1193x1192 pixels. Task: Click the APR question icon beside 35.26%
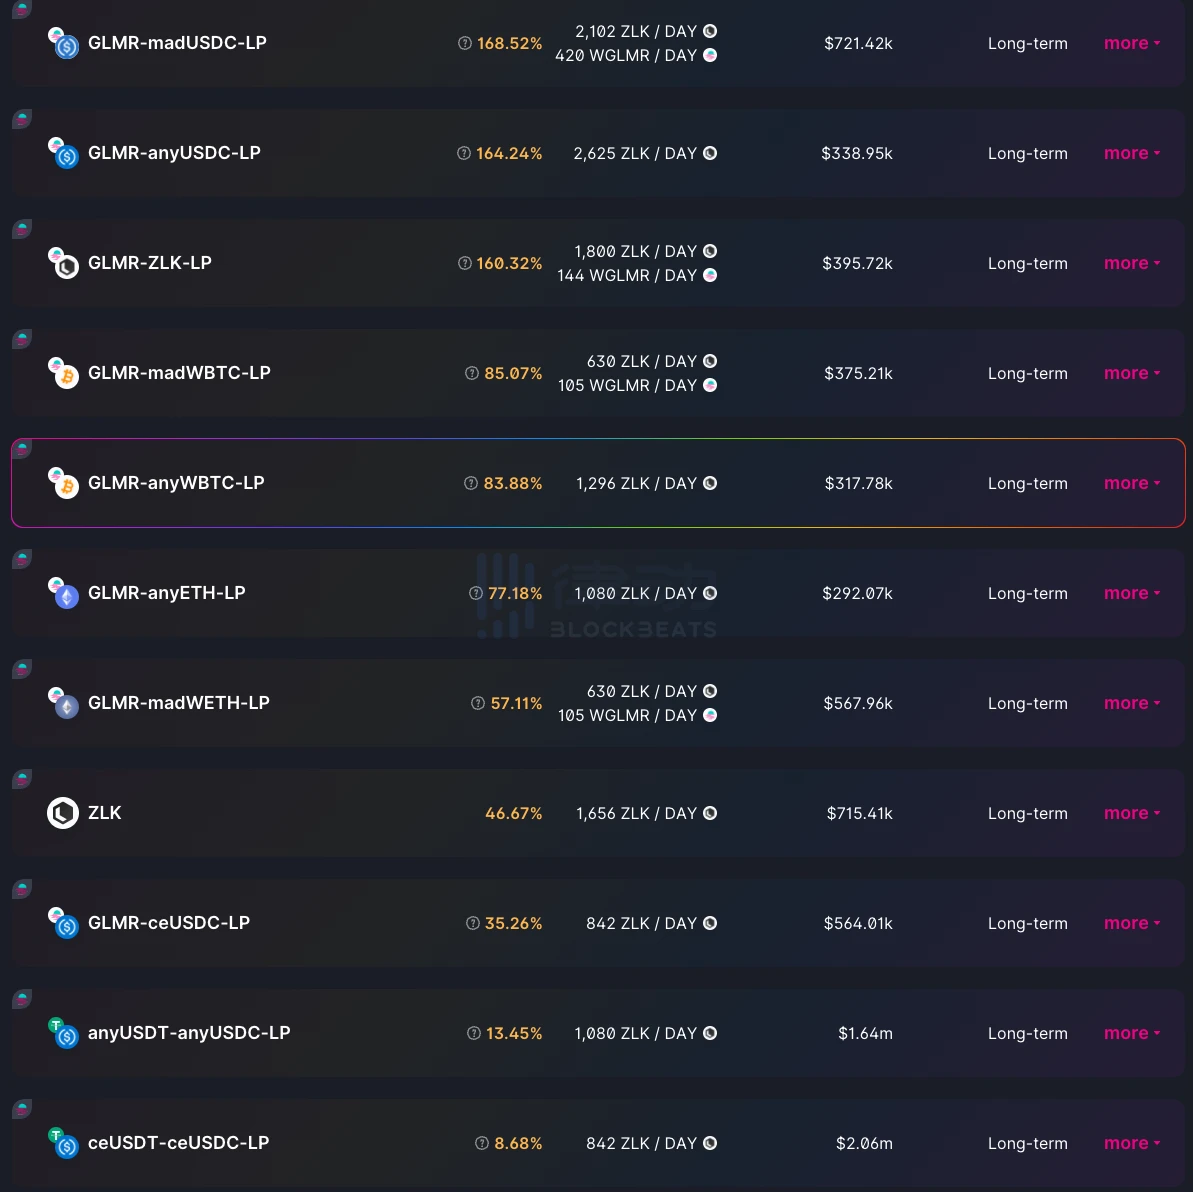coord(472,923)
